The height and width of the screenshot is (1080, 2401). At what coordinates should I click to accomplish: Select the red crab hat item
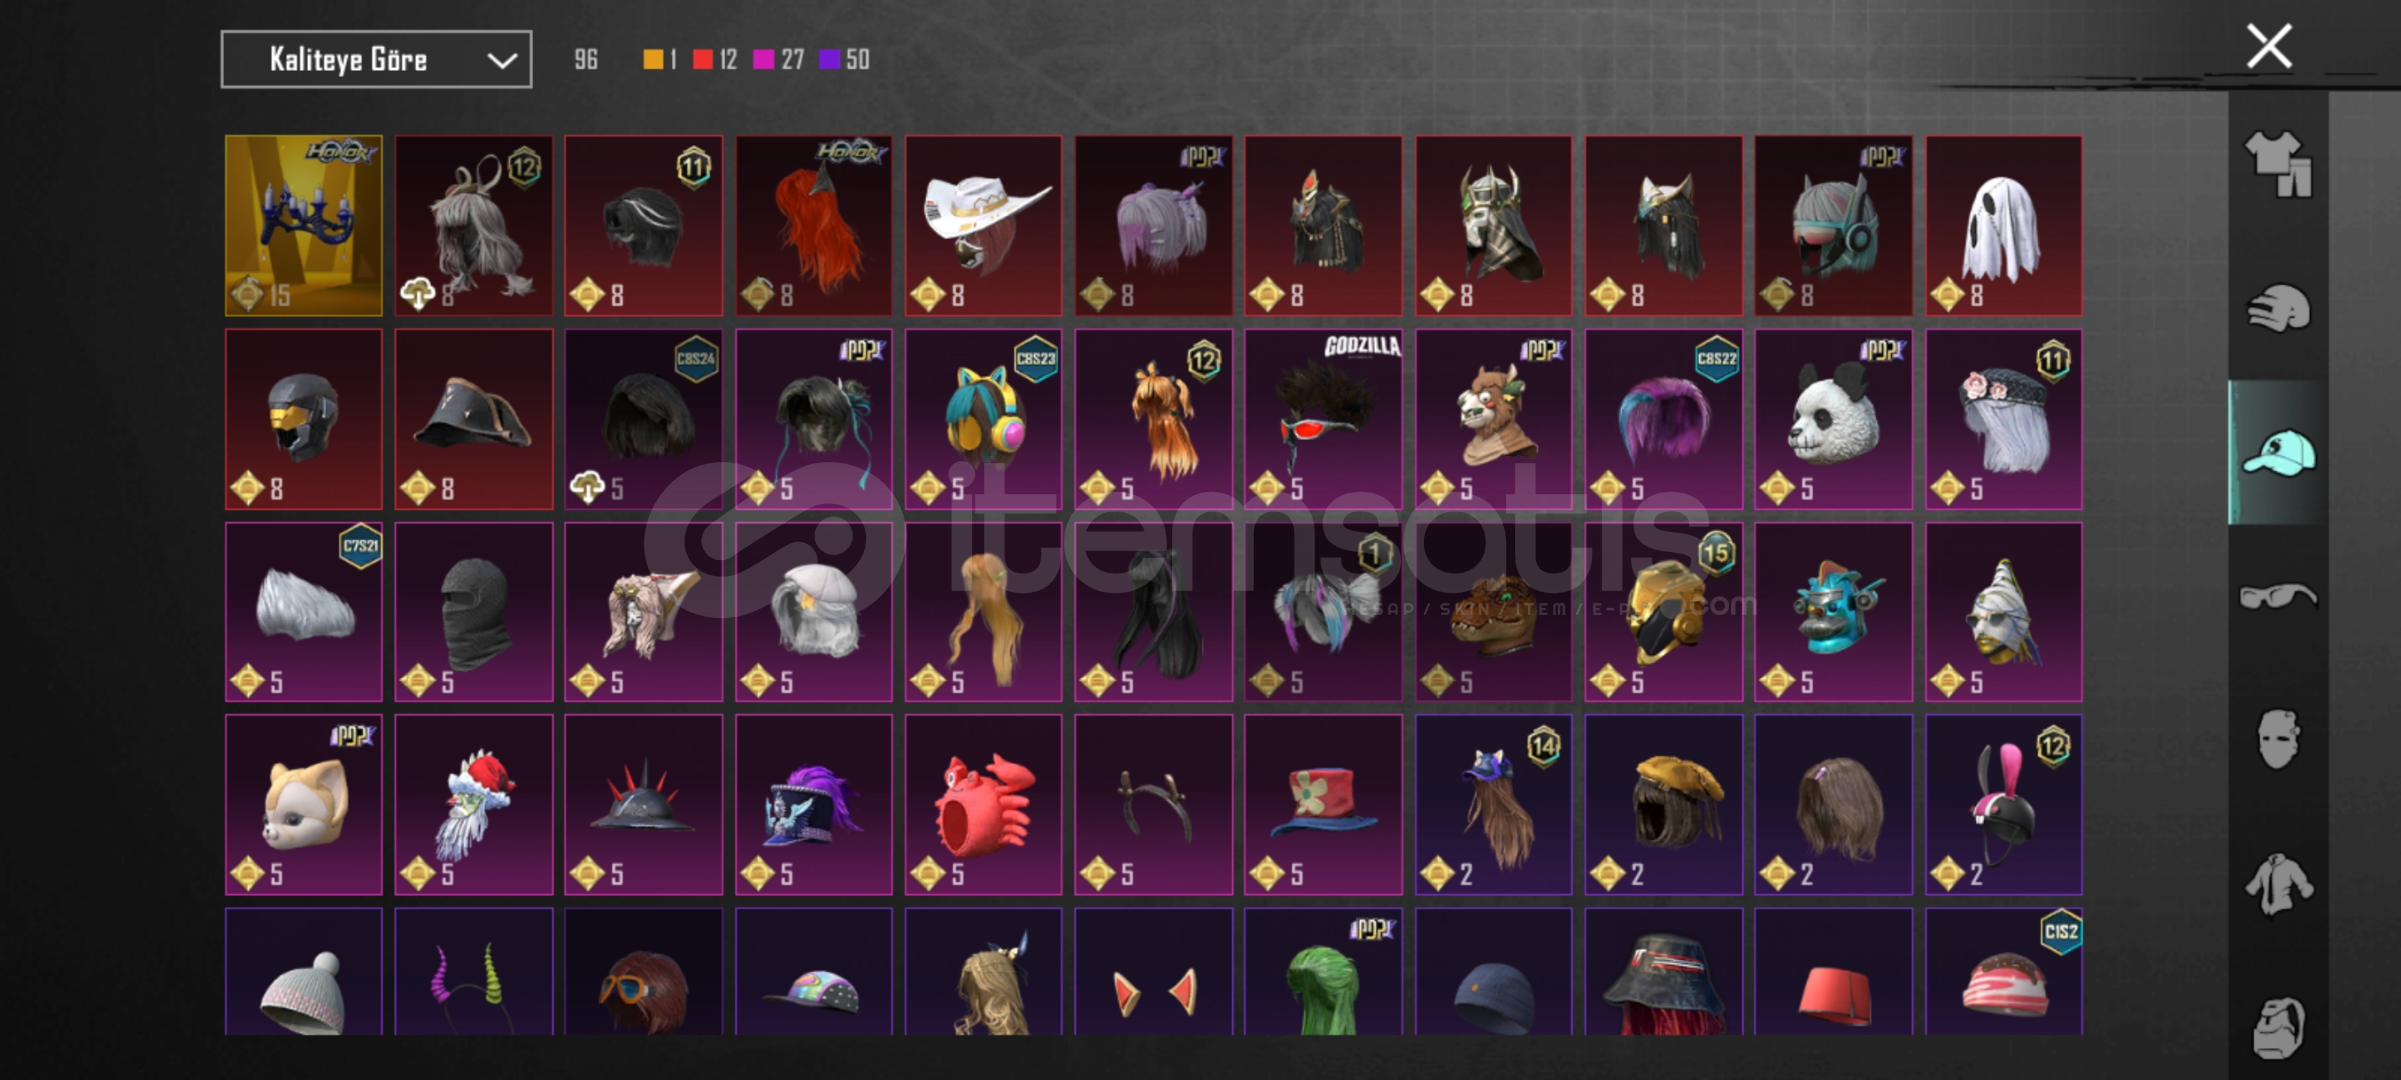984,805
